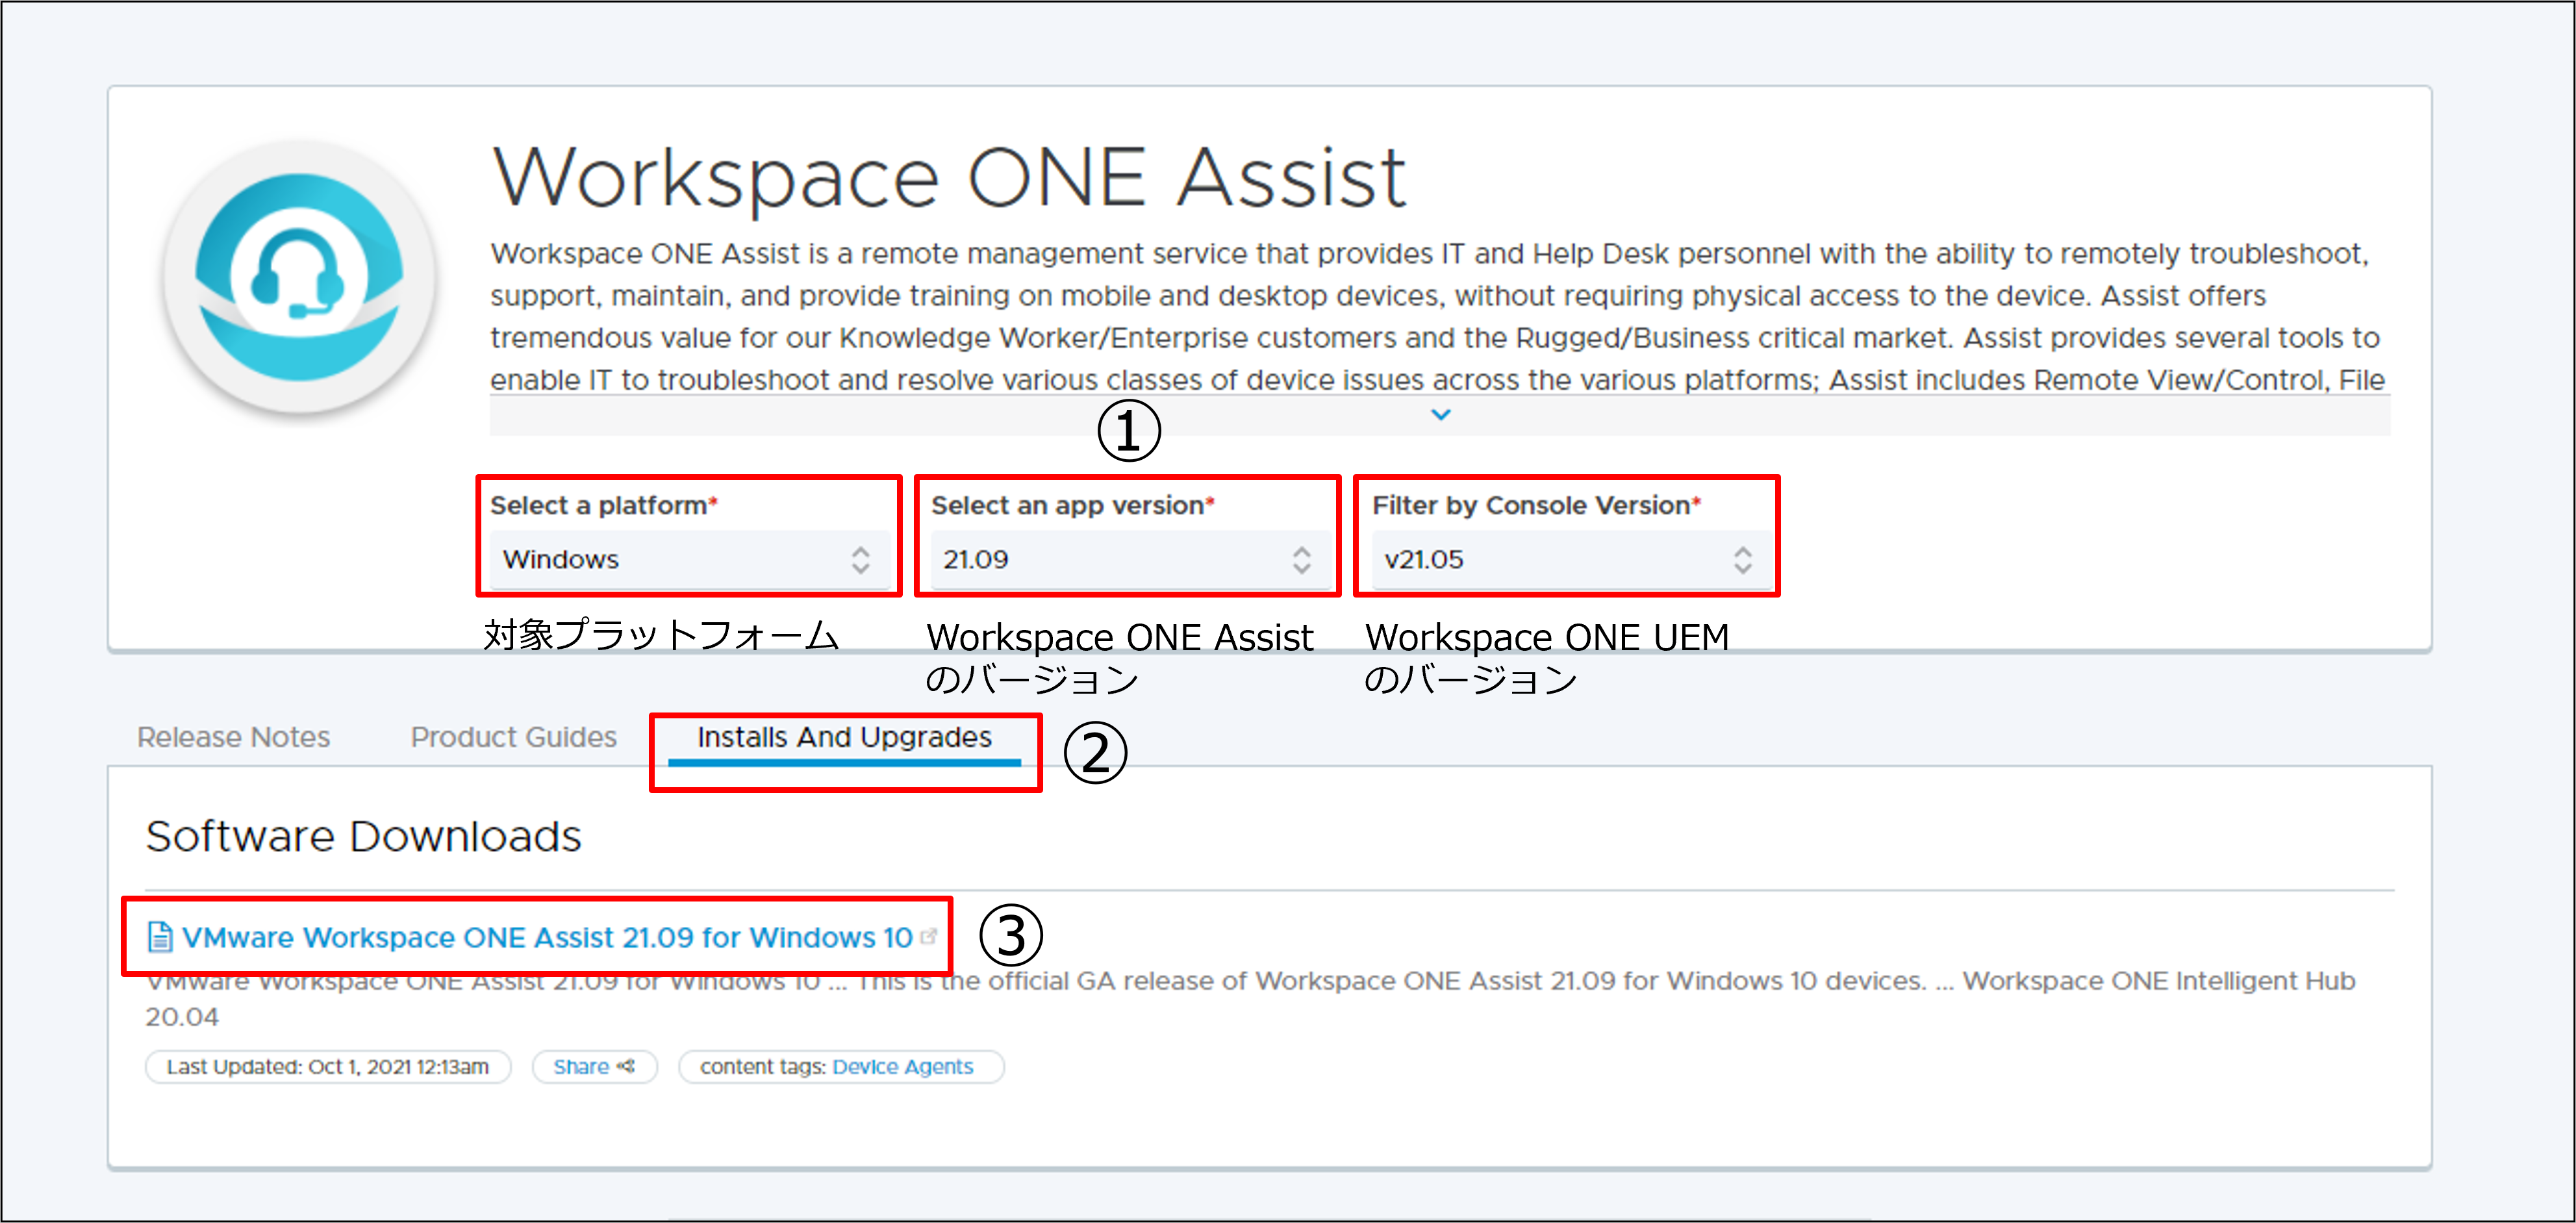
Task: Click the stepper arrows beside Windows
Action: click(x=860, y=560)
